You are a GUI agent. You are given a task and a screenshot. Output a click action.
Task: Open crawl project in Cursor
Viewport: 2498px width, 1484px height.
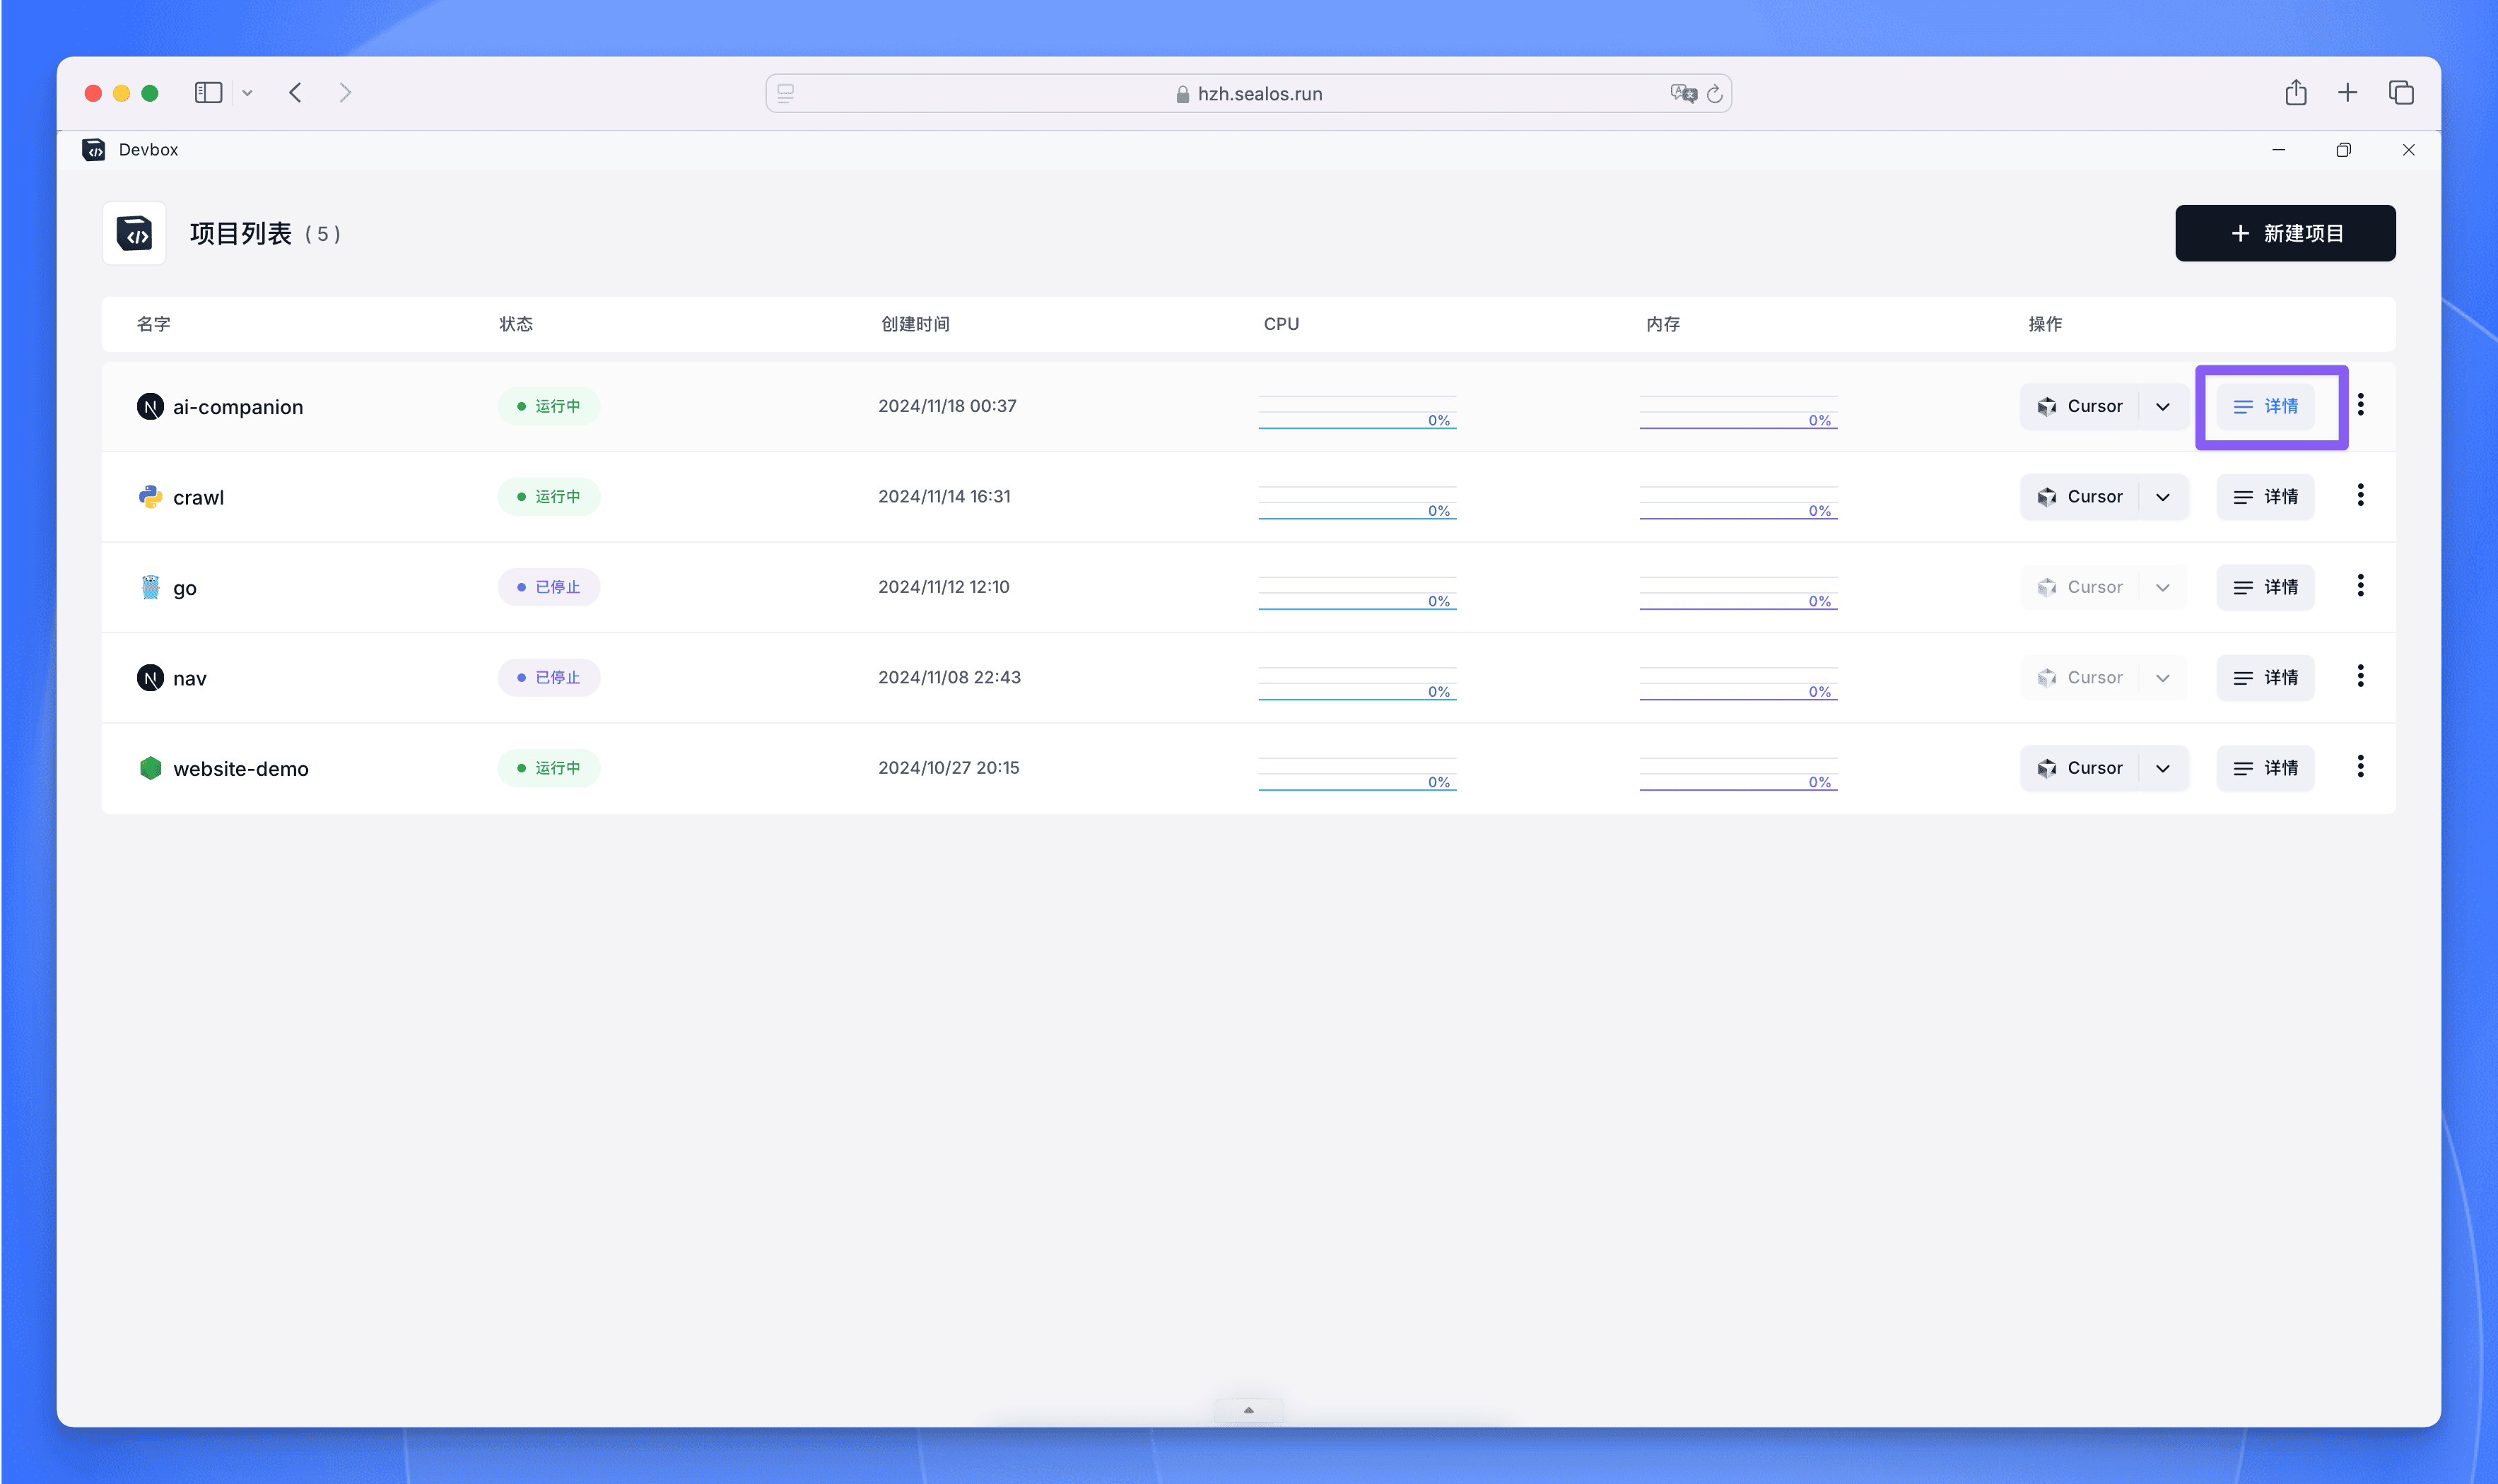pos(2080,497)
